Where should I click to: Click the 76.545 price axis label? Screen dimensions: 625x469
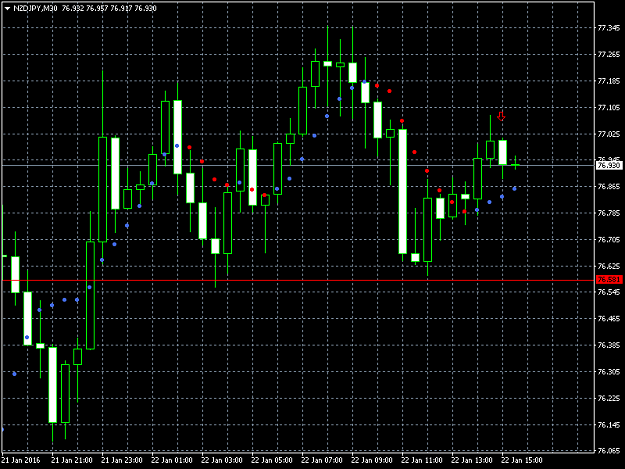609,292
